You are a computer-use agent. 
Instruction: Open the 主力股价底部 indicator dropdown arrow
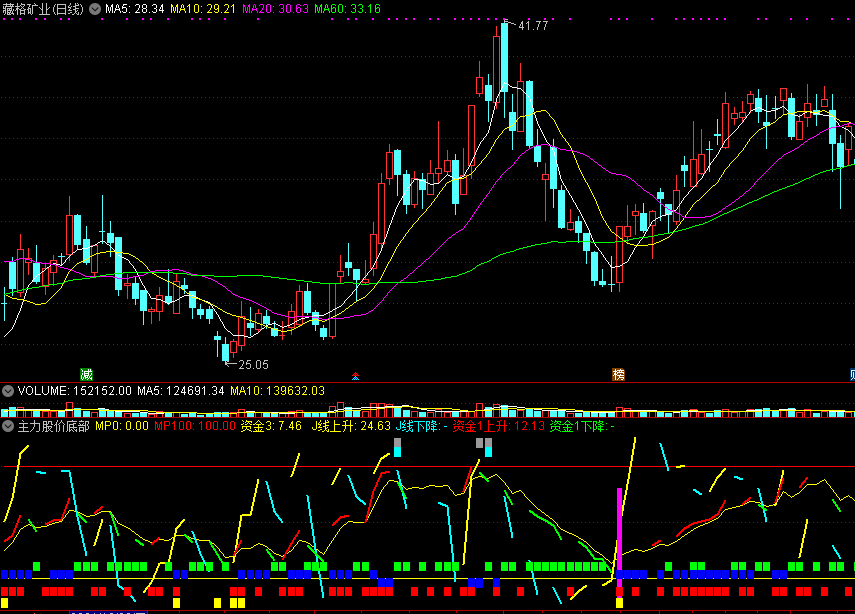8,426
